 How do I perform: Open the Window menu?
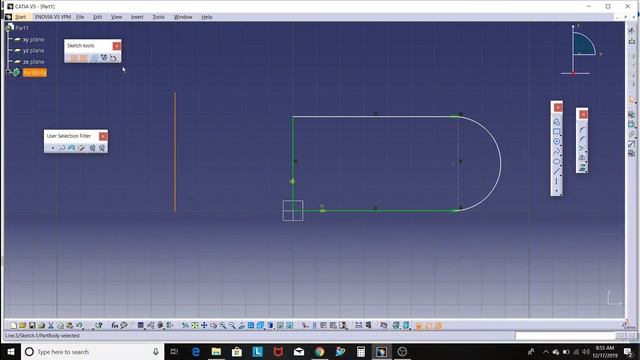pos(183,17)
